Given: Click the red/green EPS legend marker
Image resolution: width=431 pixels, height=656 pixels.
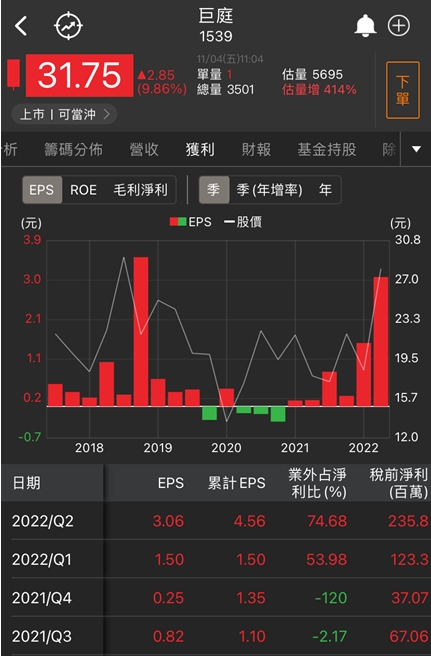Looking at the screenshot, I should [178, 222].
